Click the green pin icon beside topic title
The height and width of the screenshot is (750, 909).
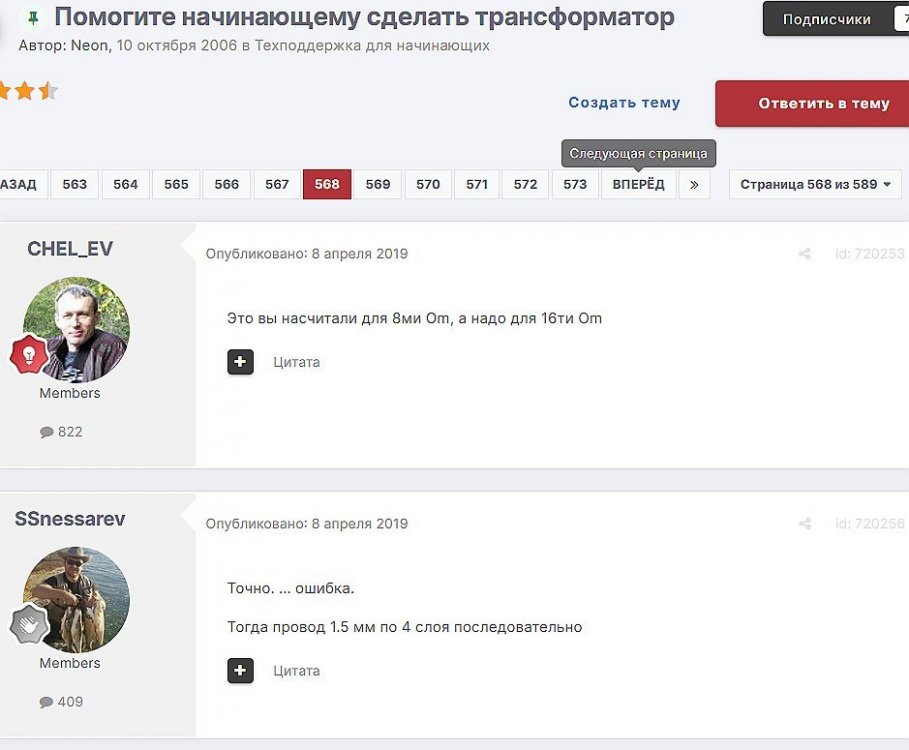33,18
